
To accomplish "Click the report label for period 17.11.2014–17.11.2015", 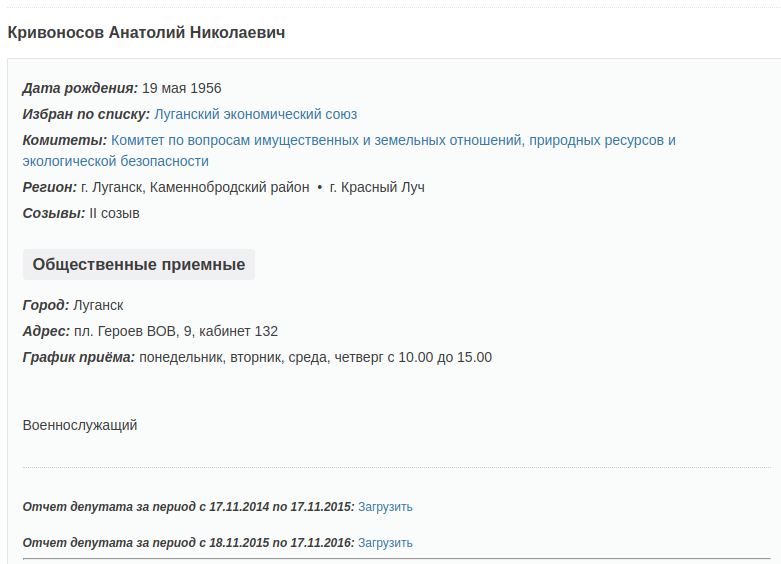I will coord(188,507).
